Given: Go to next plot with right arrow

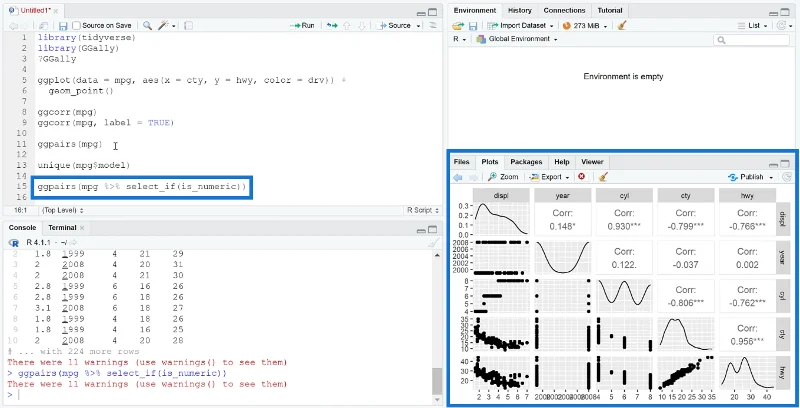Looking at the screenshot, I should pos(473,177).
